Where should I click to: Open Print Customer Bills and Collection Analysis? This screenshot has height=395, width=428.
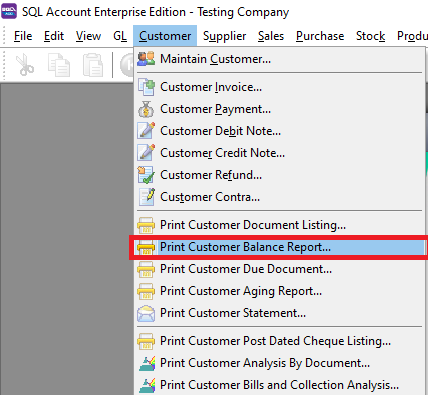click(280, 385)
